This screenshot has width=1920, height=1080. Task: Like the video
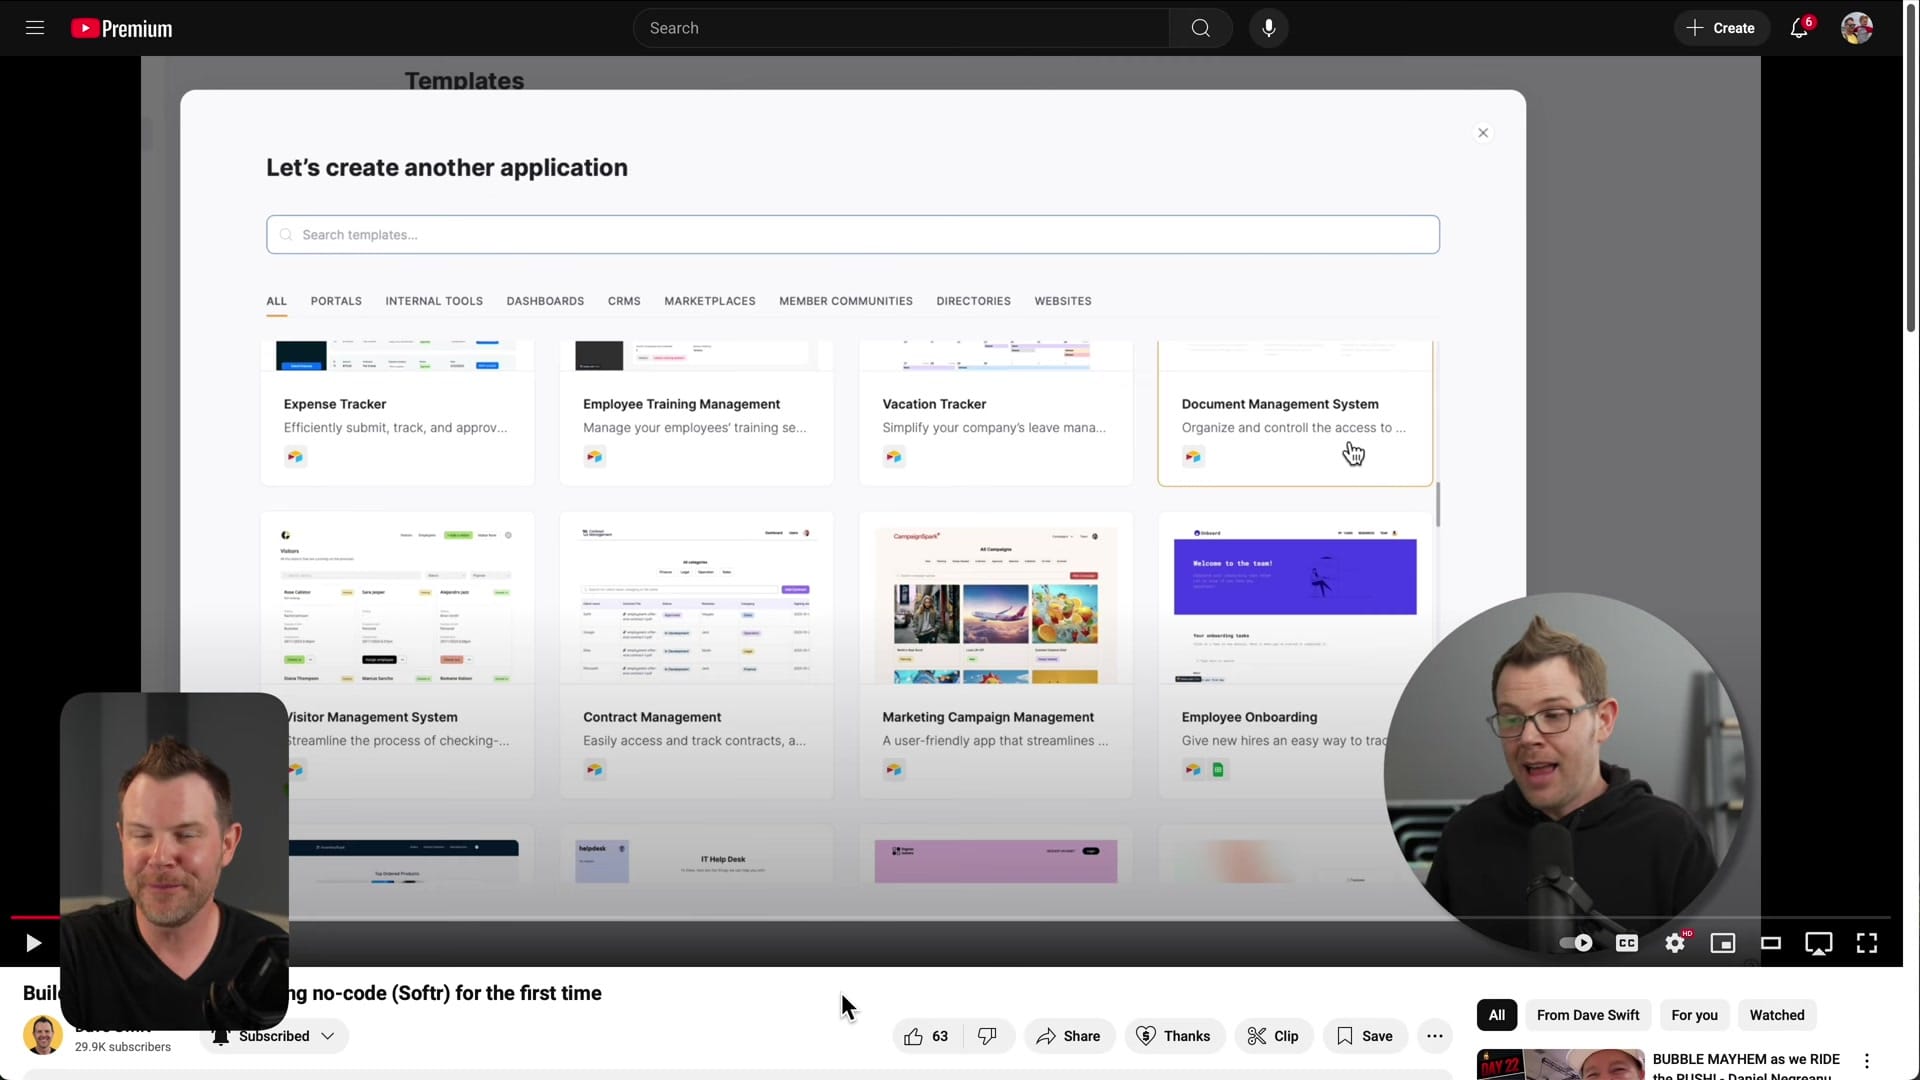[x=927, y=1036]
